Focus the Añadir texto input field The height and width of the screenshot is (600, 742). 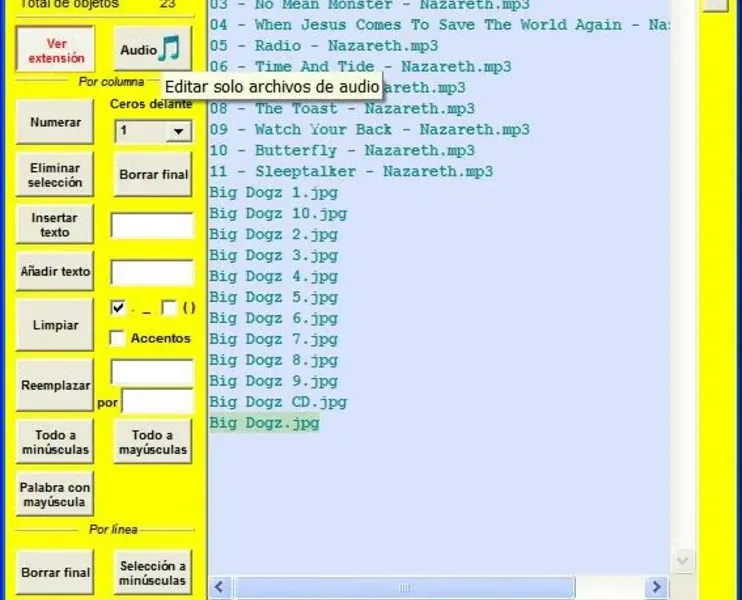coord(152,272)
